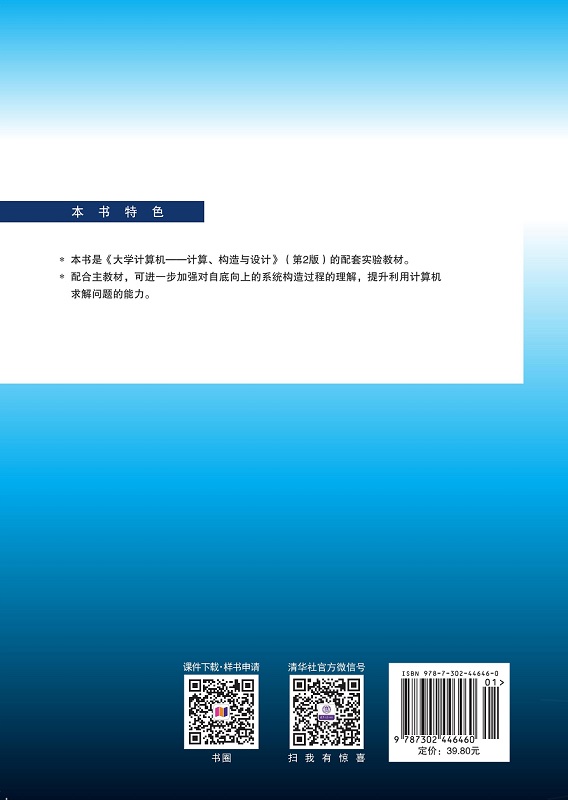Screen dimensions: 568x800
Task: Click the 扫我有惊喜 caption
Action: 327,758
